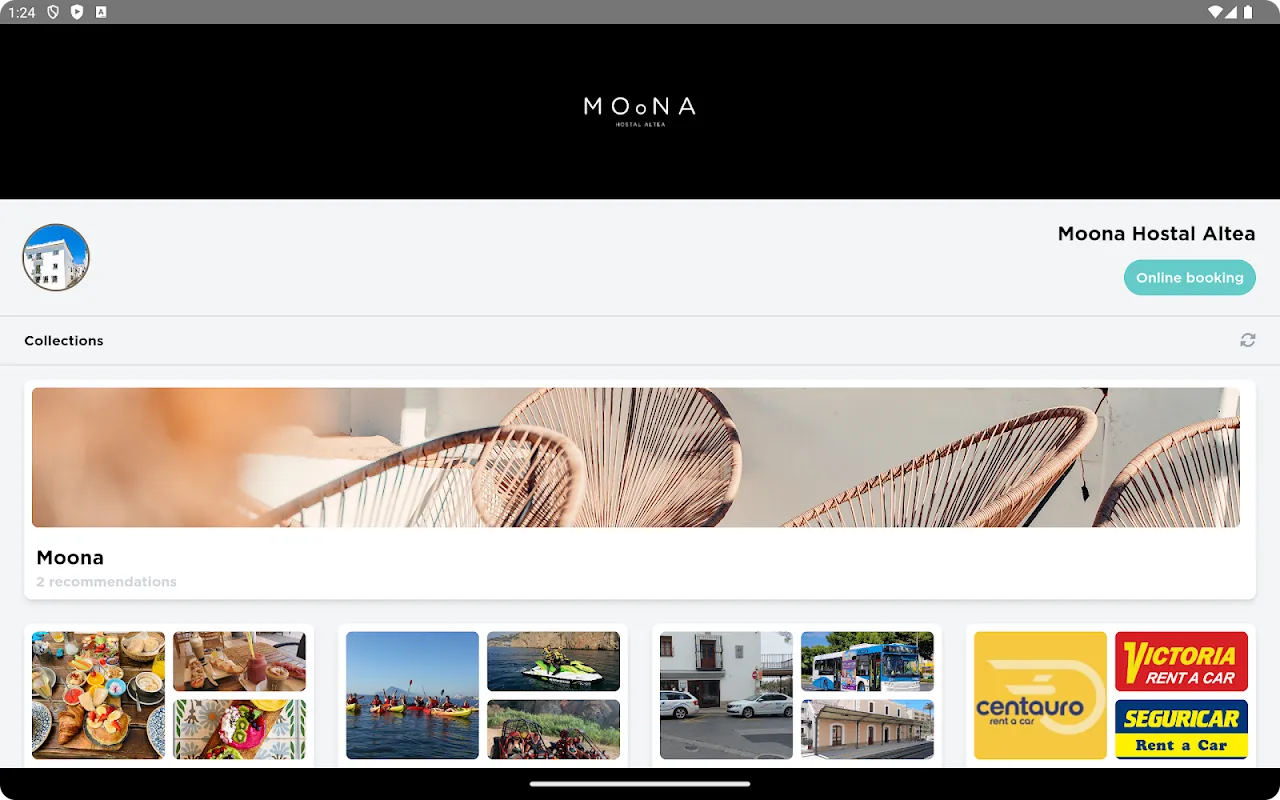Select the blue and white bus photo
1280x800 pixels.
click(867, 661)
